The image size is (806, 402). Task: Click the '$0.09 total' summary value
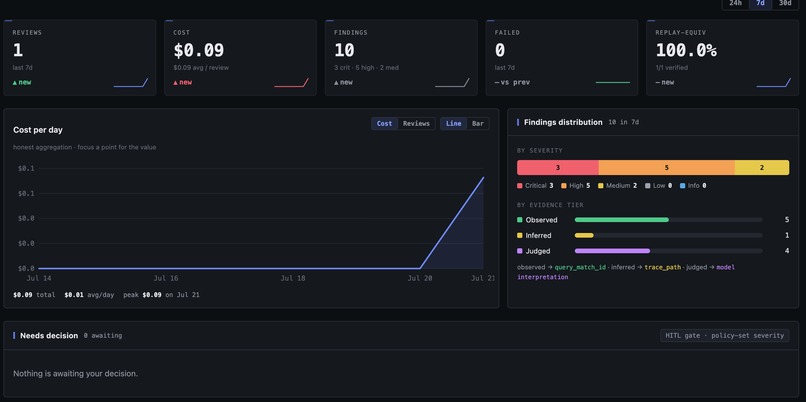tap(34, 295)
